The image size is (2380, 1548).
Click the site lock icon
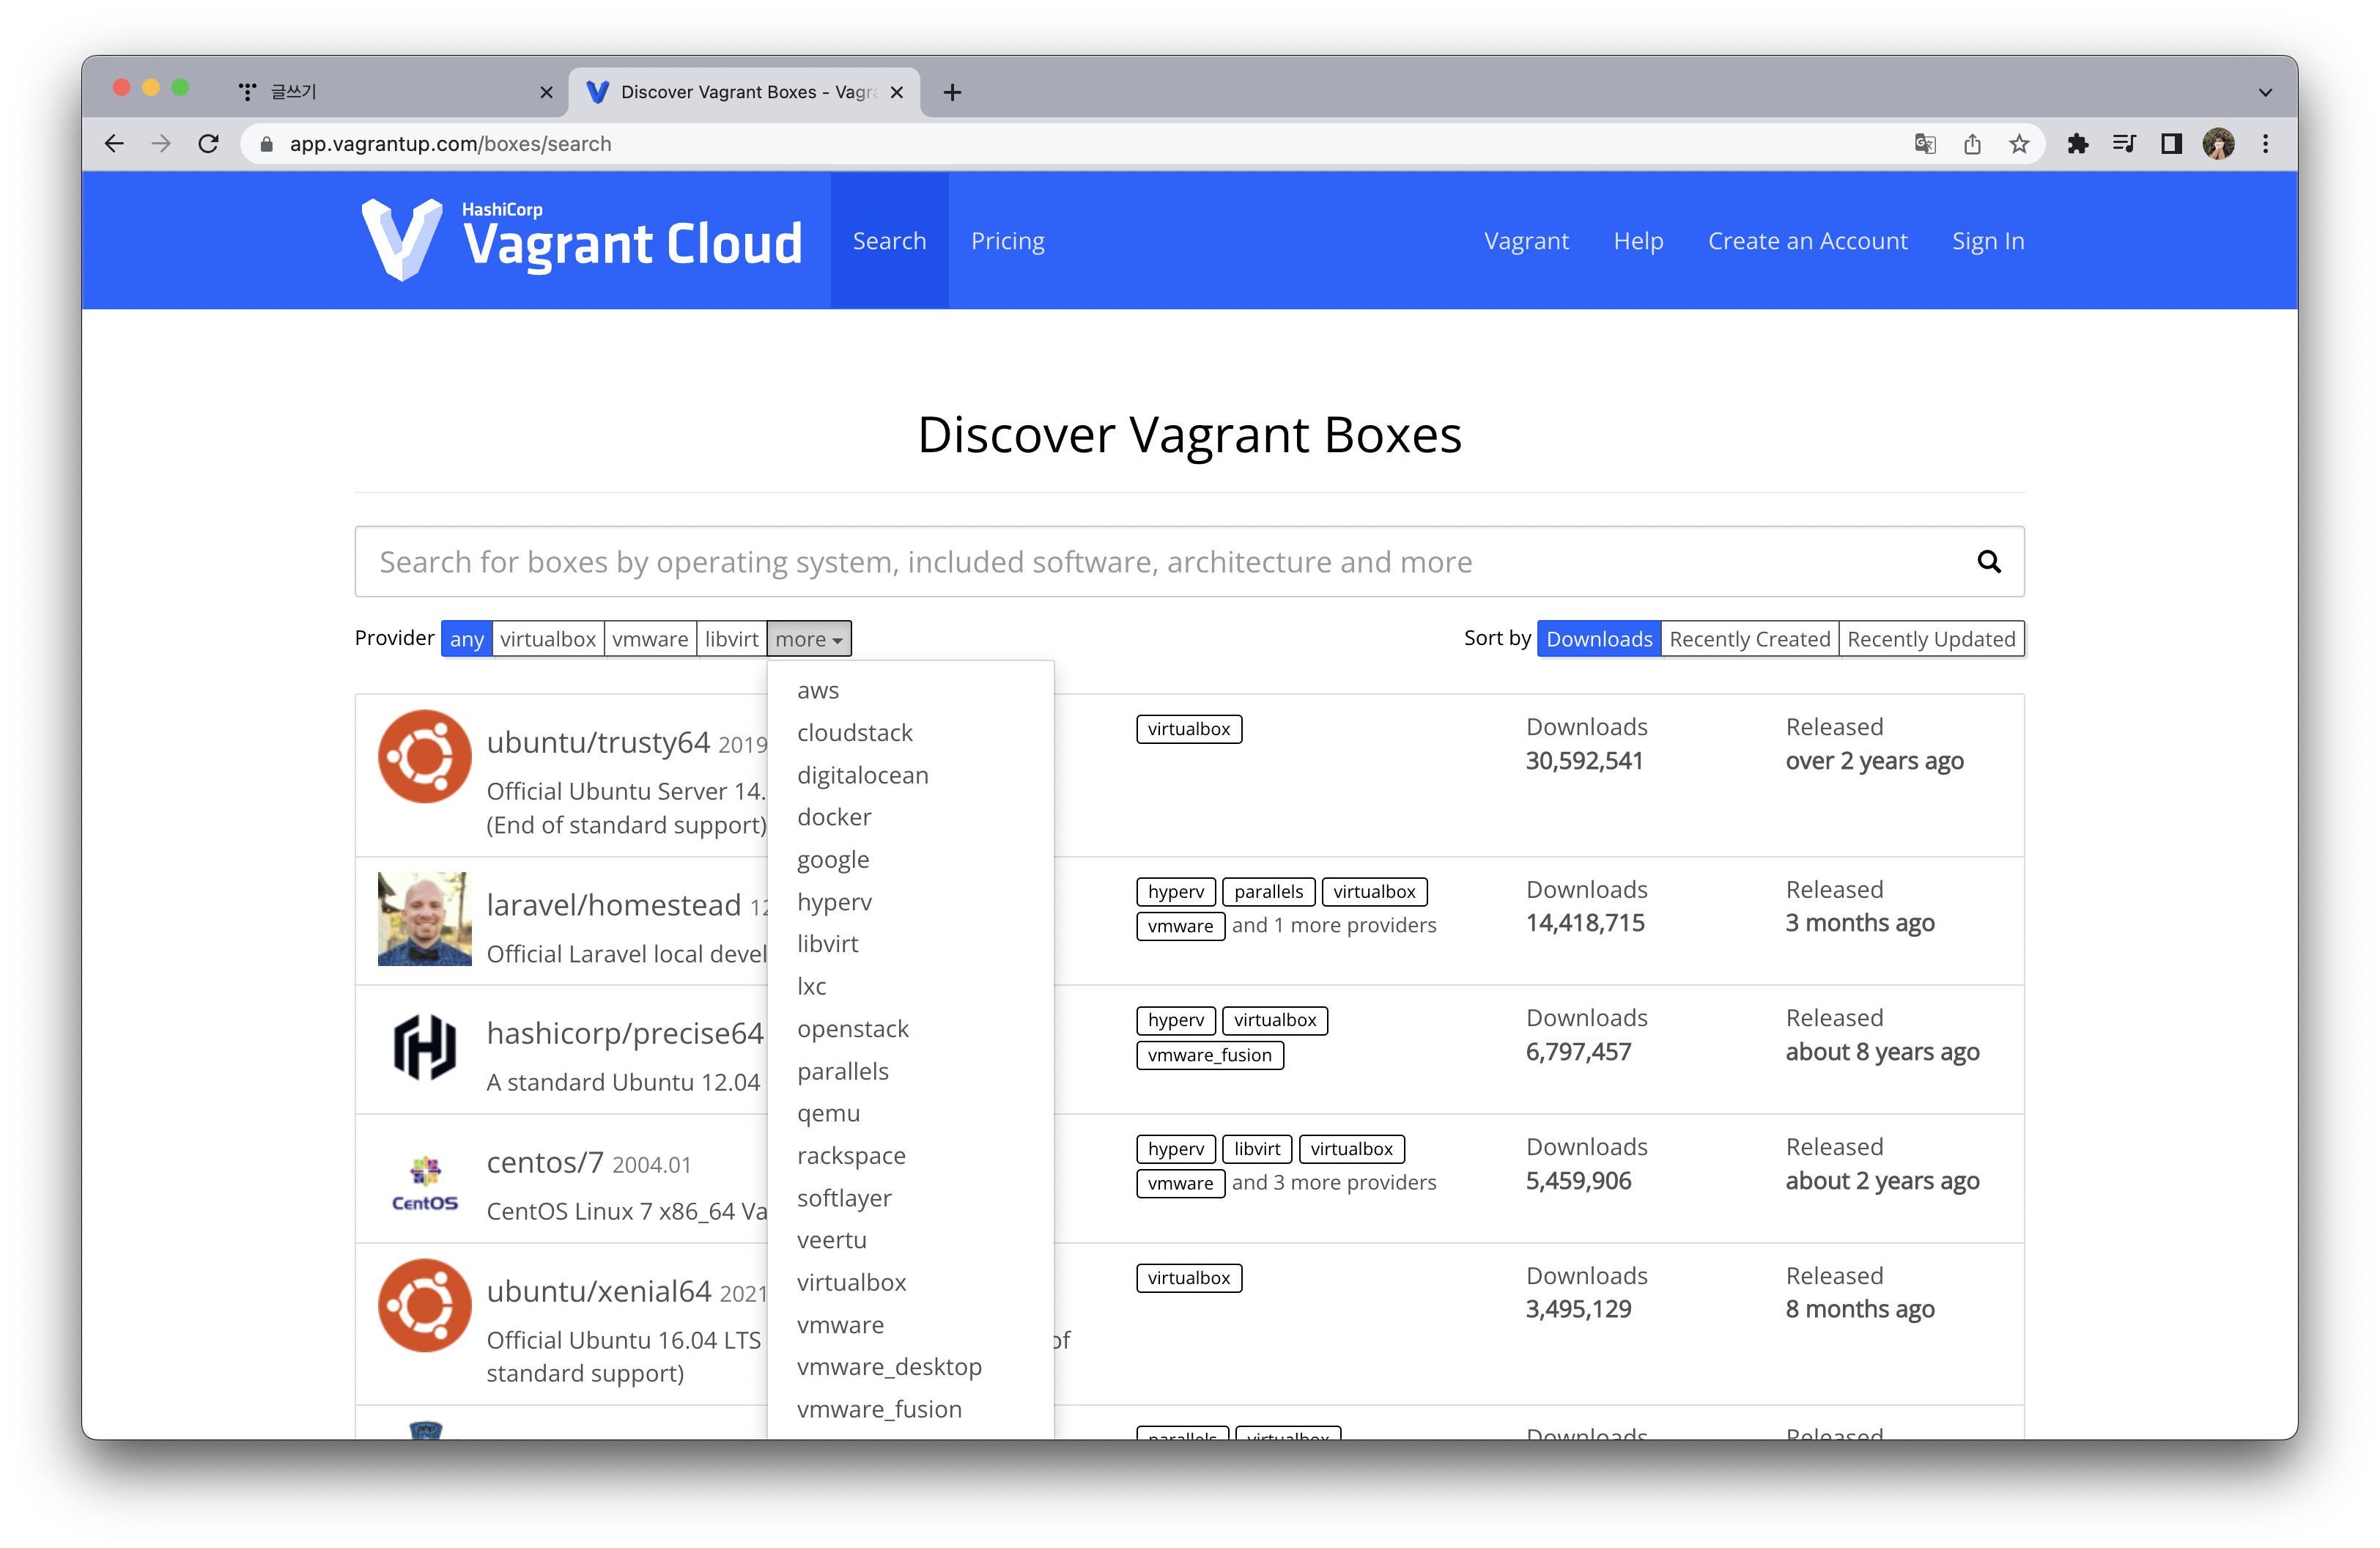point(266,144)
